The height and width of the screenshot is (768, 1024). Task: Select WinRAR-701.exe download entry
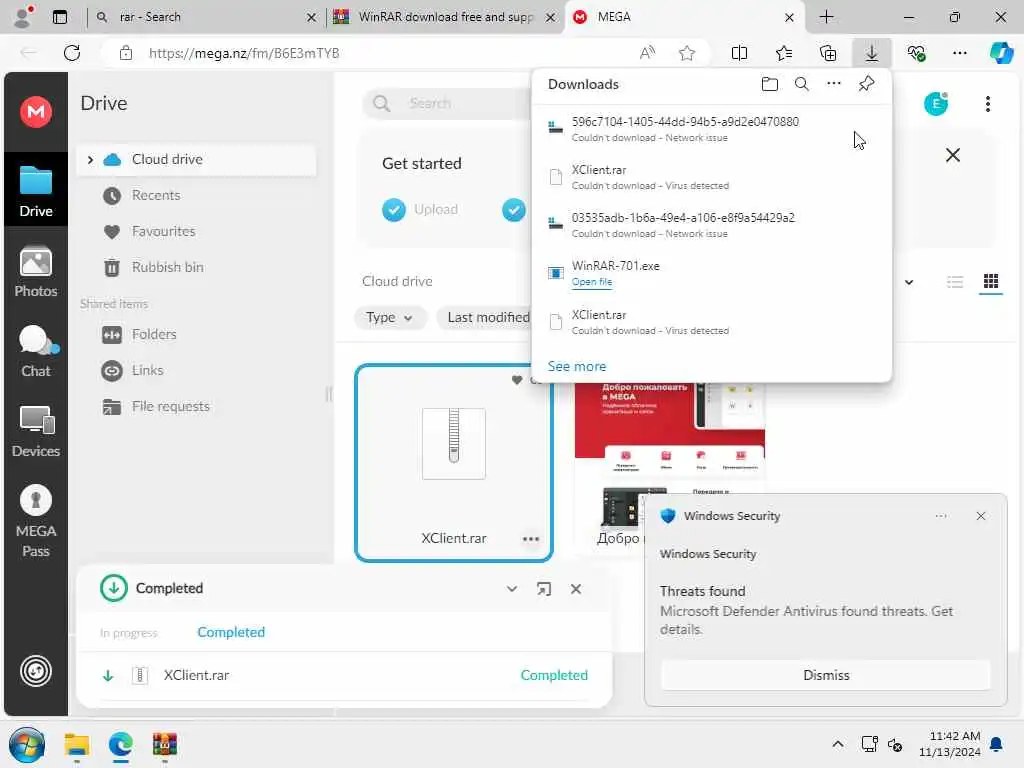pyautogui.click(x=712, y=273)
